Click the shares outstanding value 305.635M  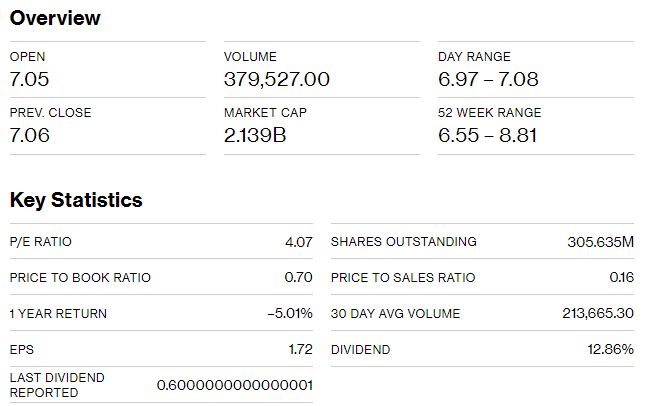600,242
